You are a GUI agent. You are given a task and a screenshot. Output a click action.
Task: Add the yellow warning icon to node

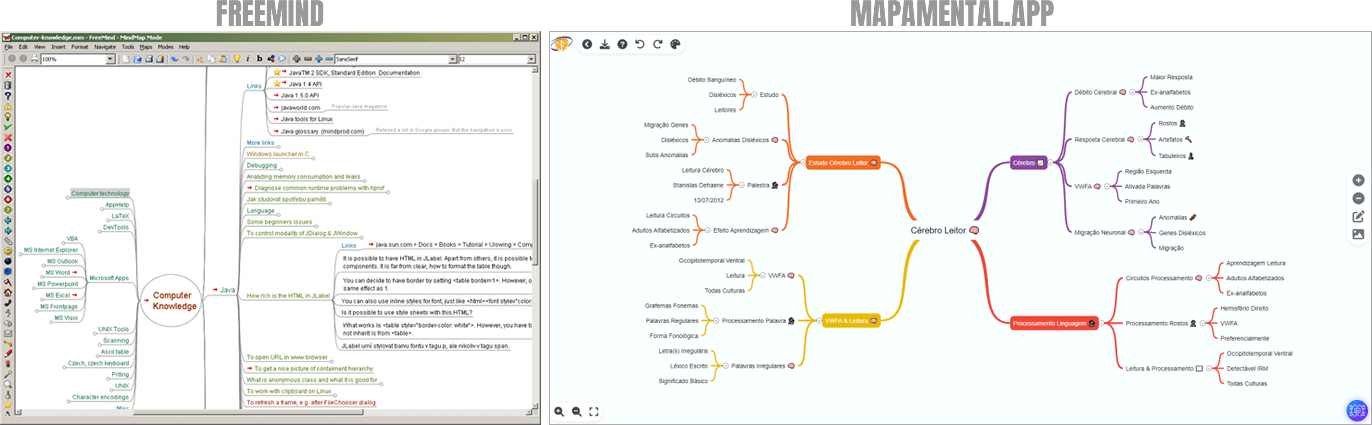8,106
